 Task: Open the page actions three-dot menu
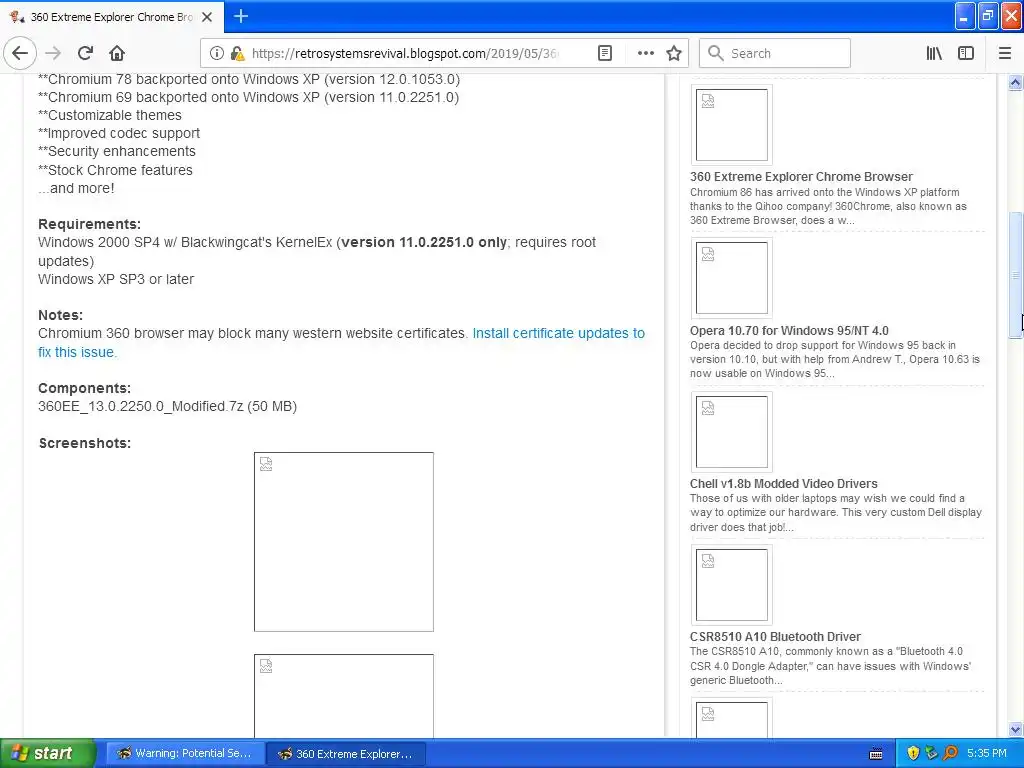[645, 53]
